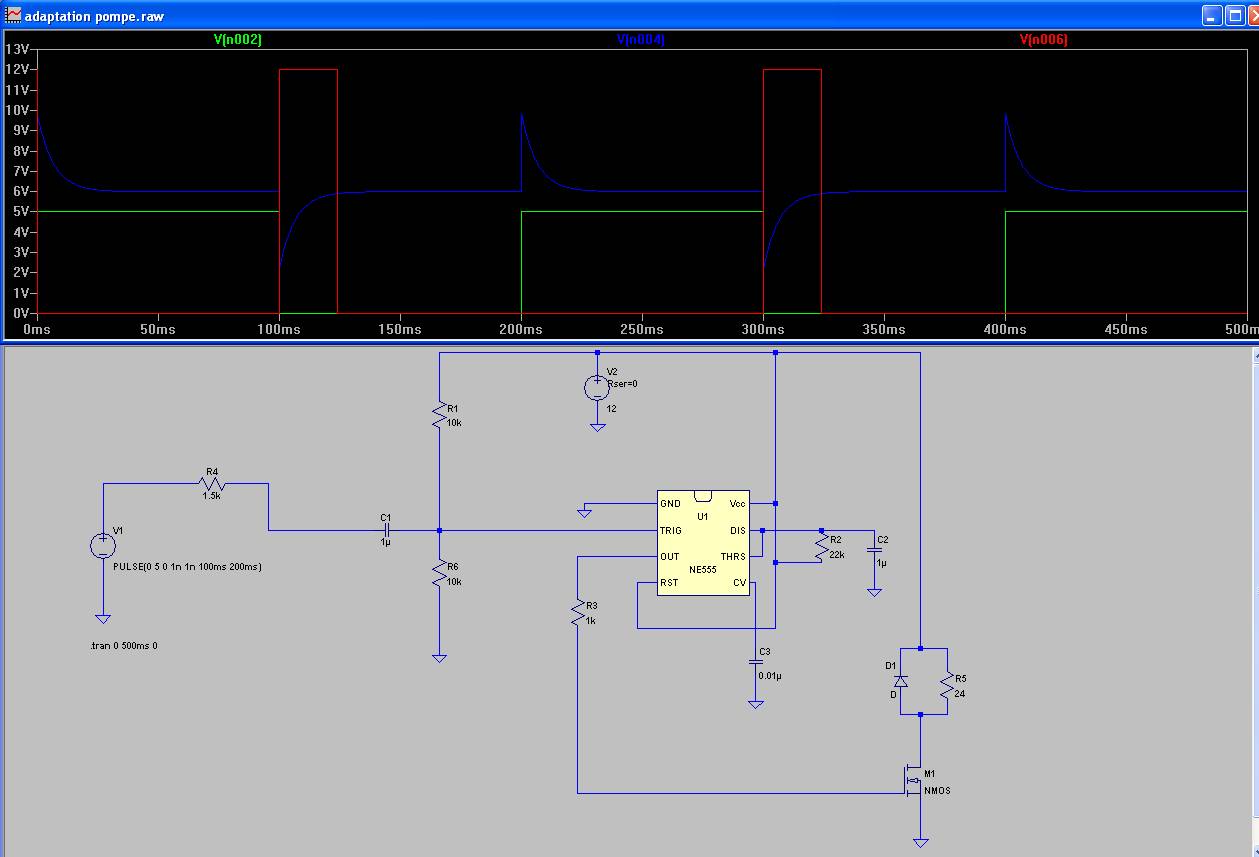Click the 22k value of resistor R2
1259x857 pixels.
tap(837, 554)
